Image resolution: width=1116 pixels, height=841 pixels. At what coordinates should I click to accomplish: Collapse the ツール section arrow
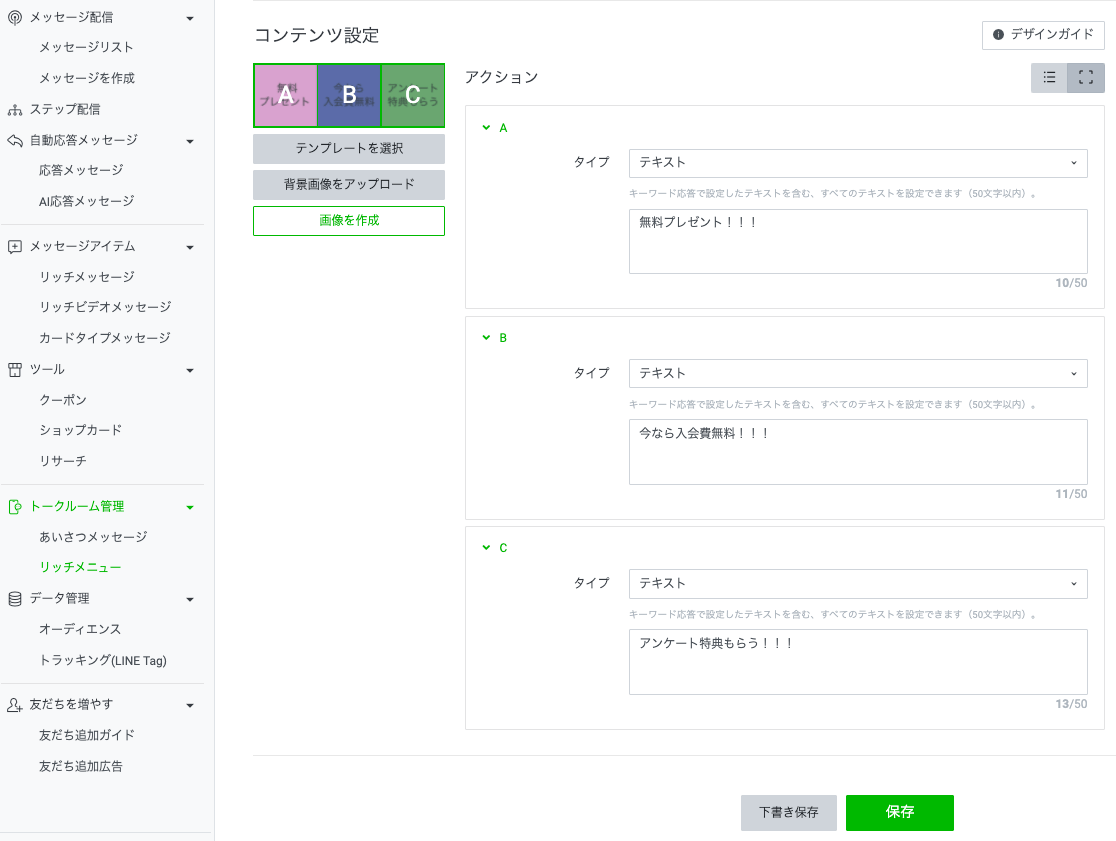[190, 371]
